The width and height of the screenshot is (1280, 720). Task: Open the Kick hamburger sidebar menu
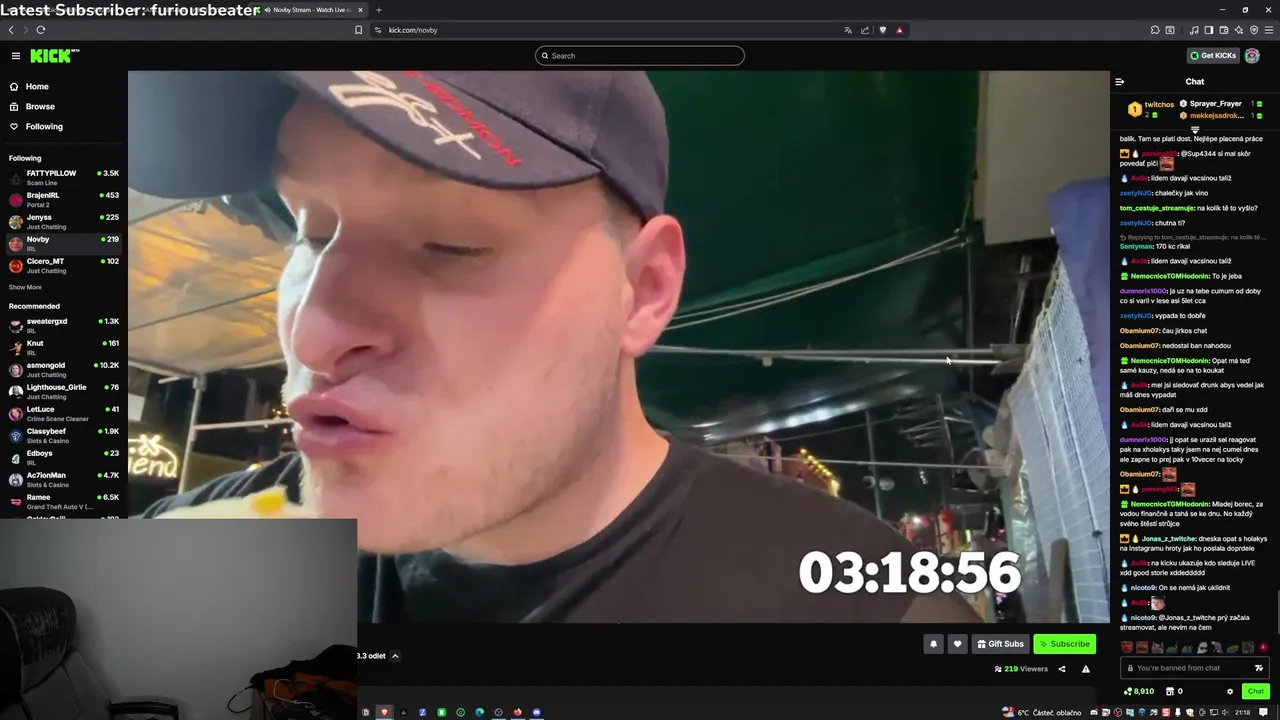16,56
